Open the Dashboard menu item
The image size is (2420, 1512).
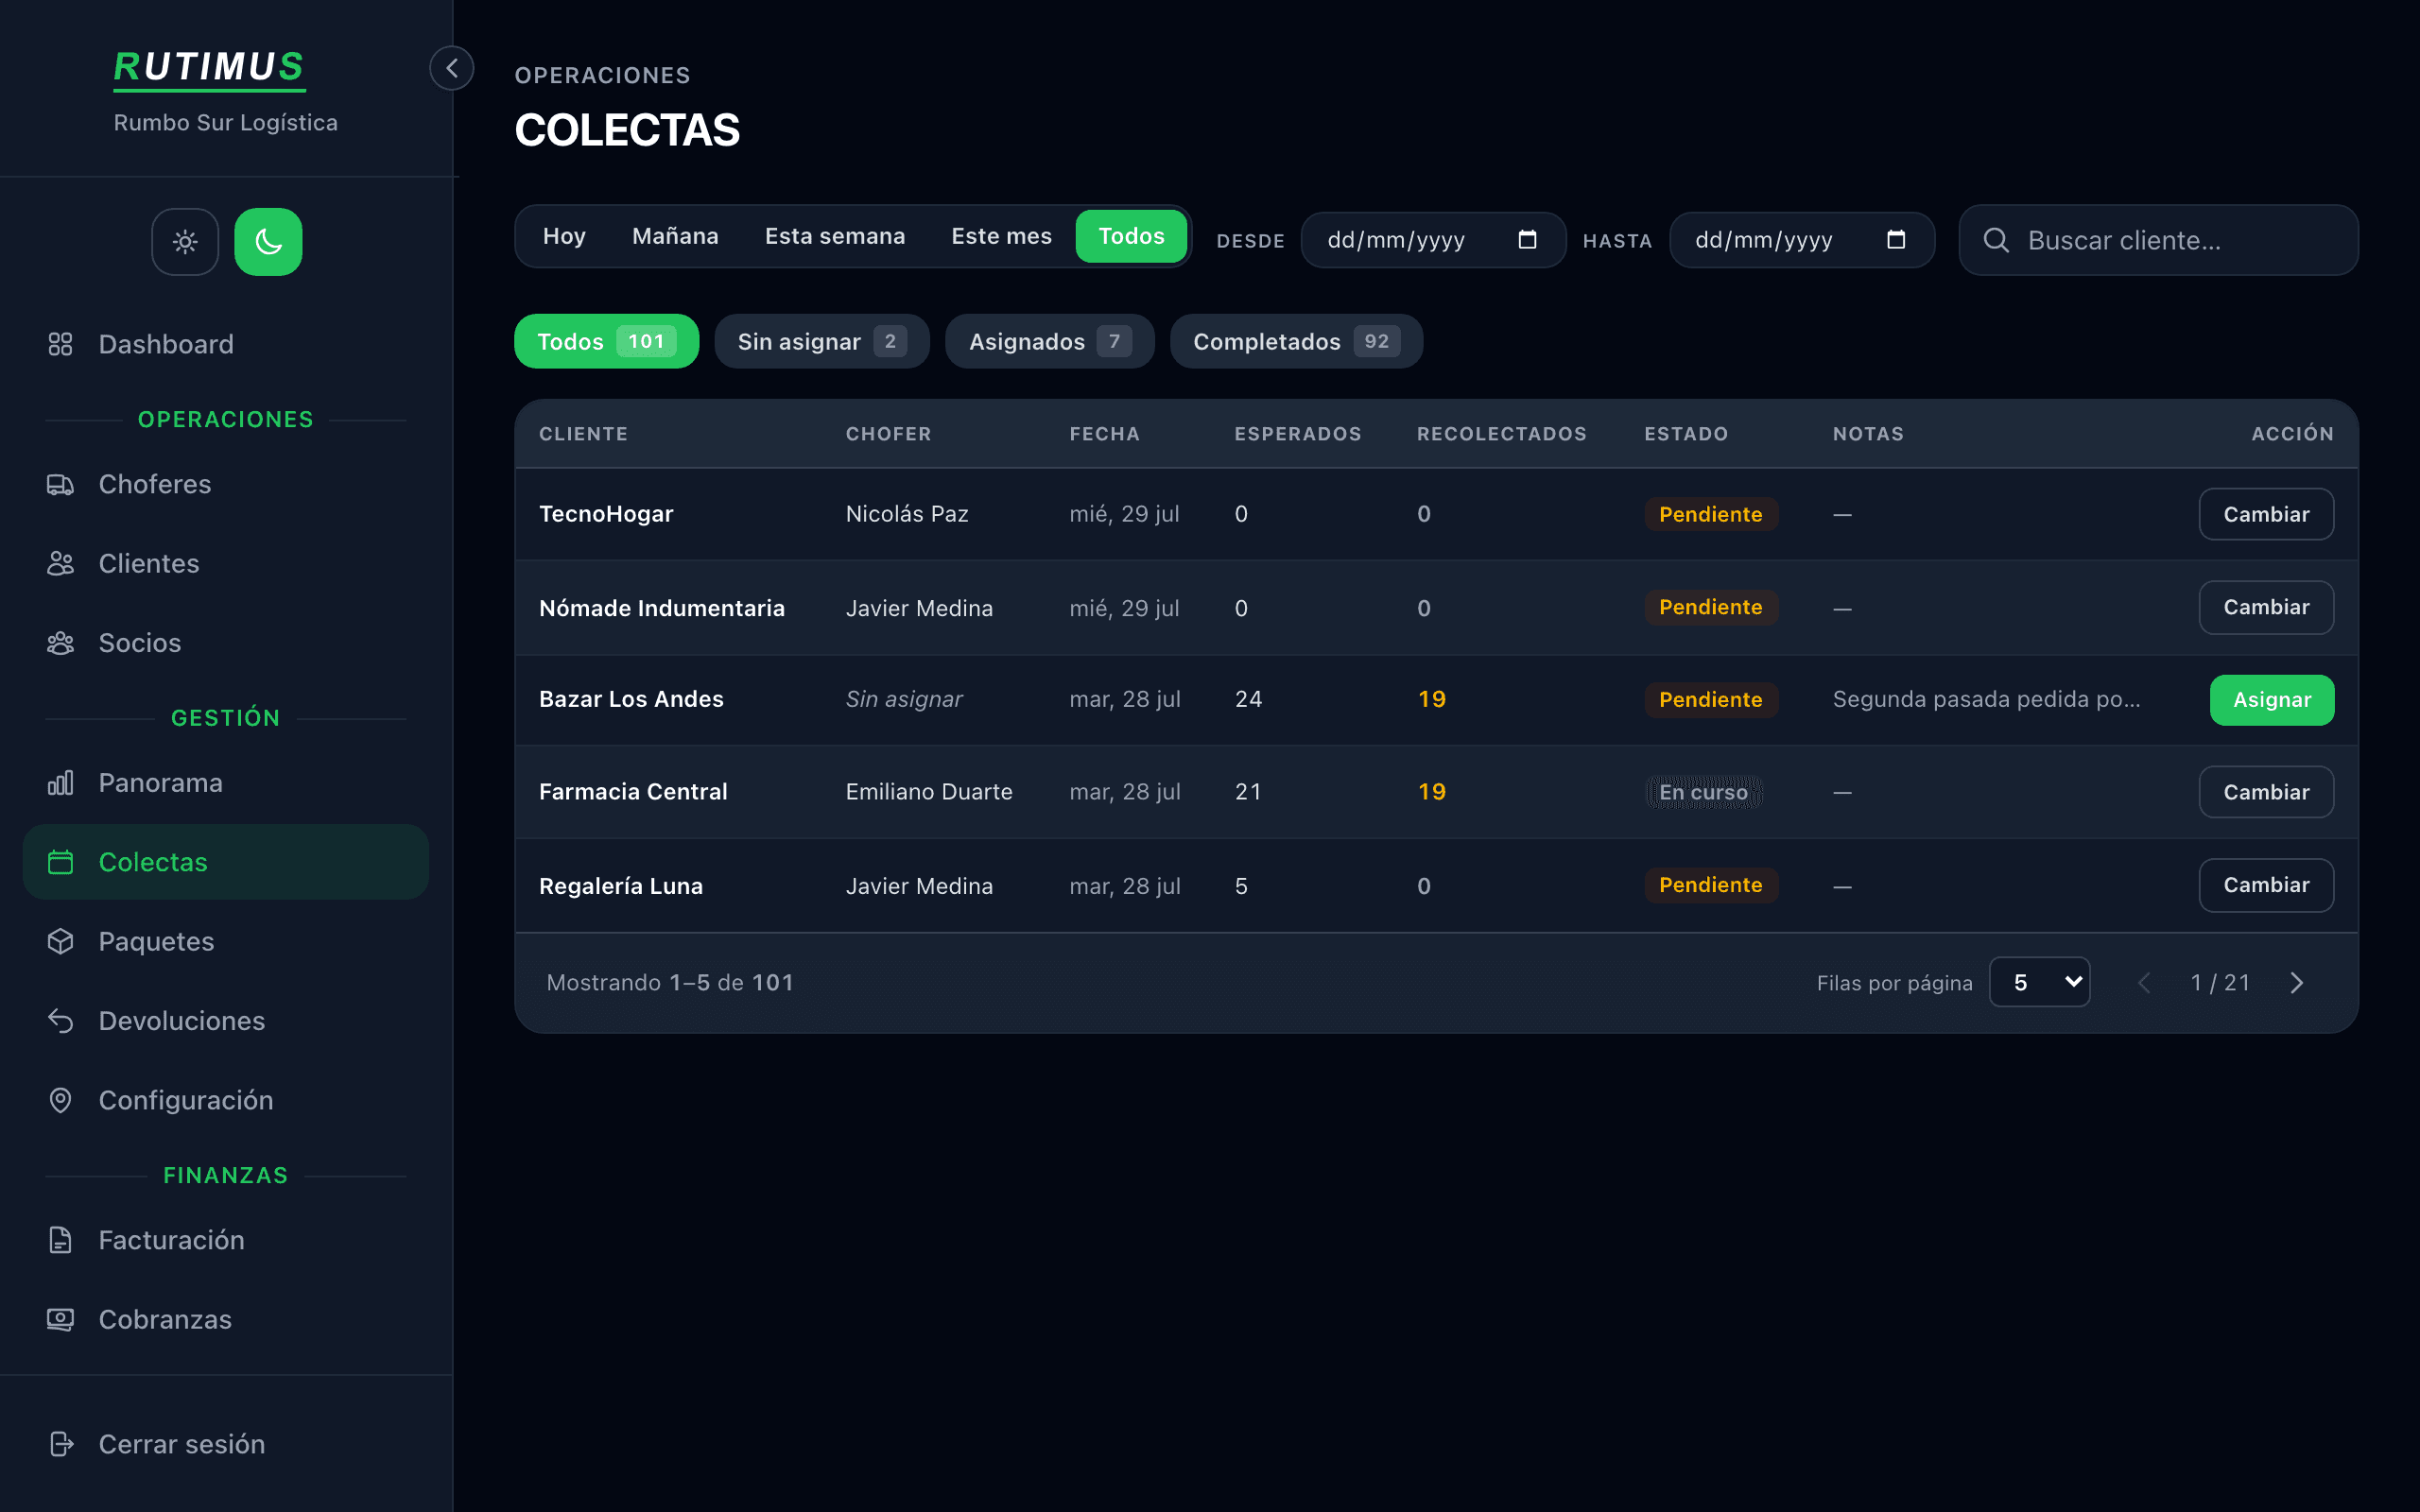[x=226, y=344]
